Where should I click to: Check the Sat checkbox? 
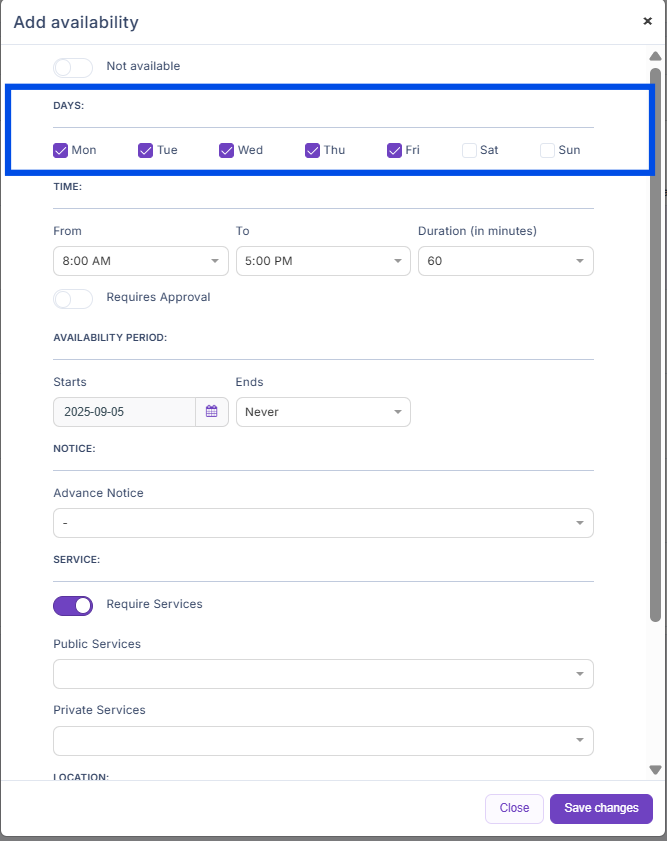point(469,151)
